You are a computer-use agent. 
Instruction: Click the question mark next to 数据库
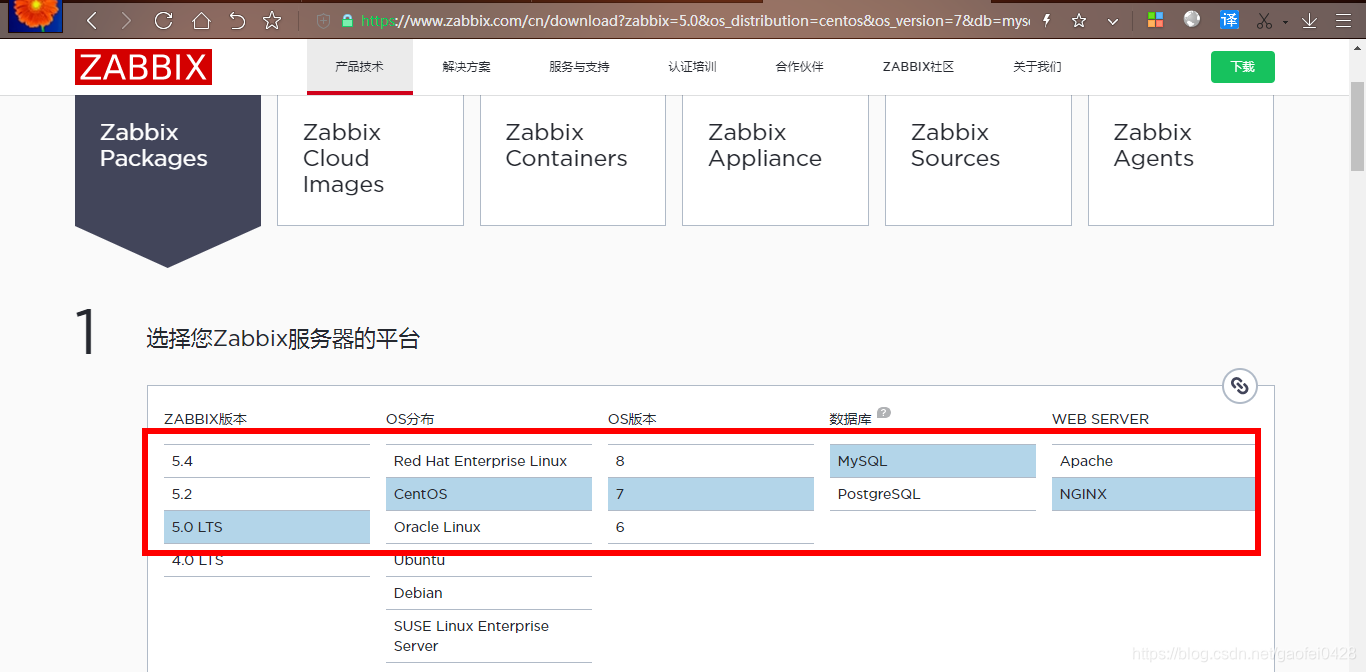click(884, 413)
